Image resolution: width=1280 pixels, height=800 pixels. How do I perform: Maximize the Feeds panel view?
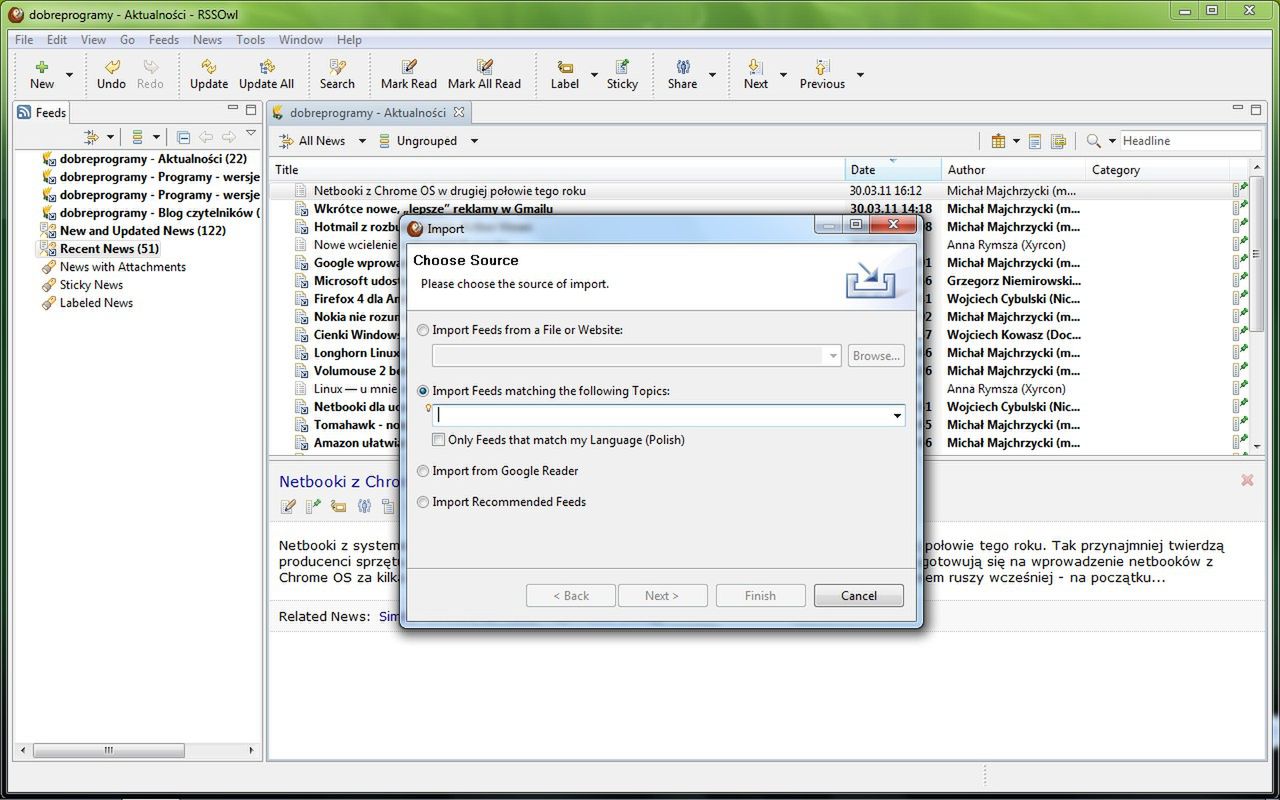pyautogui.click(x=251, y=110)
